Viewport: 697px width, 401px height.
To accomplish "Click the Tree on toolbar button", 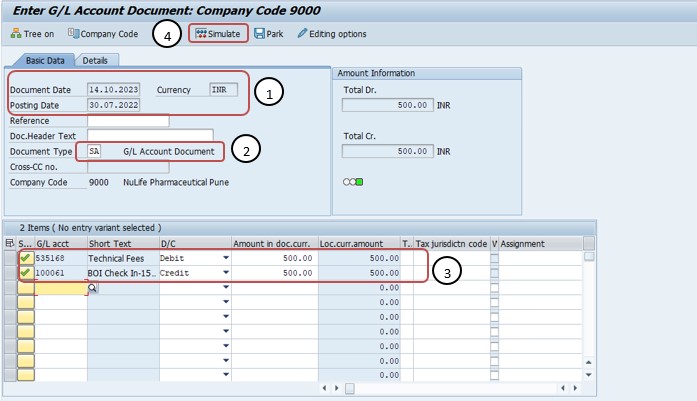I will point(32,34).
